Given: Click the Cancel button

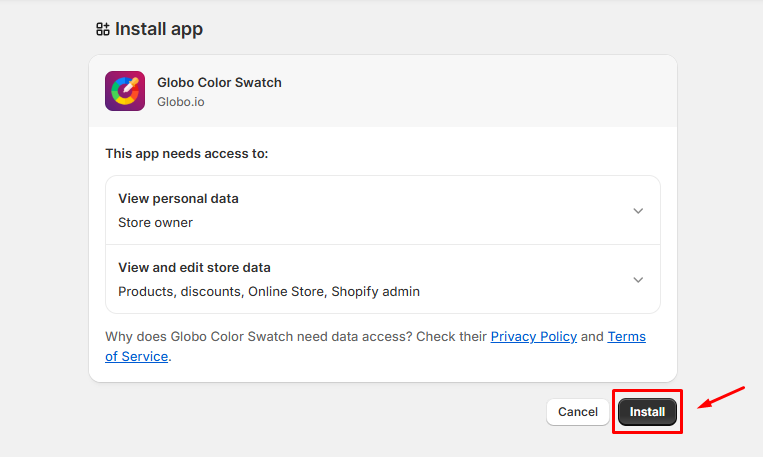Looking at the screenshot, I should 578,412.
